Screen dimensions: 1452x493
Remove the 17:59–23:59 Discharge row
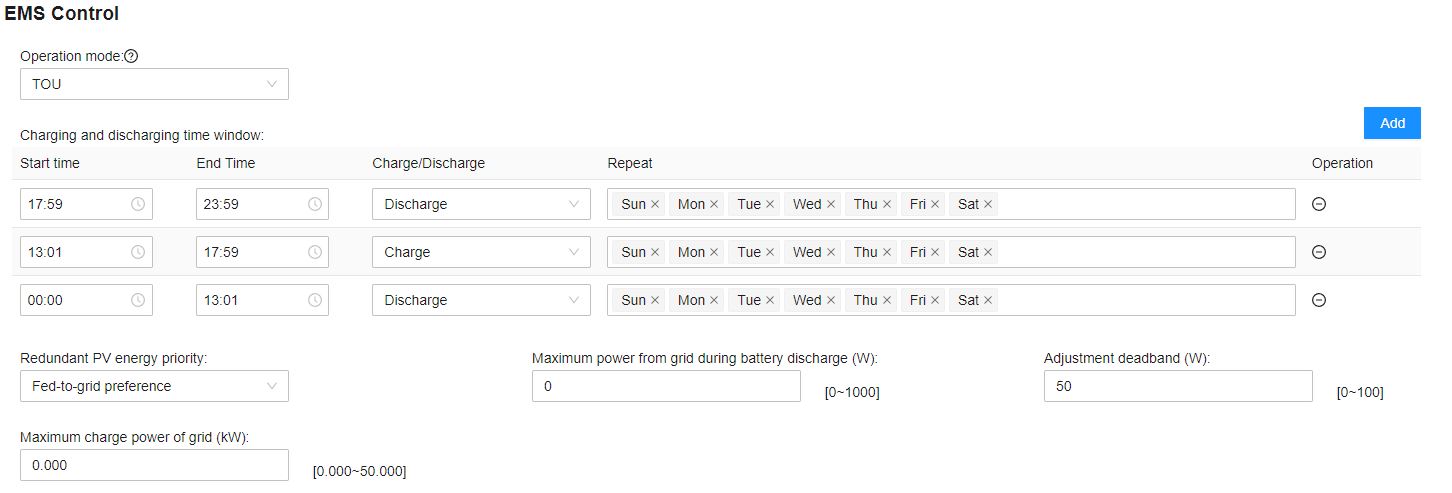coord(1318,204)
